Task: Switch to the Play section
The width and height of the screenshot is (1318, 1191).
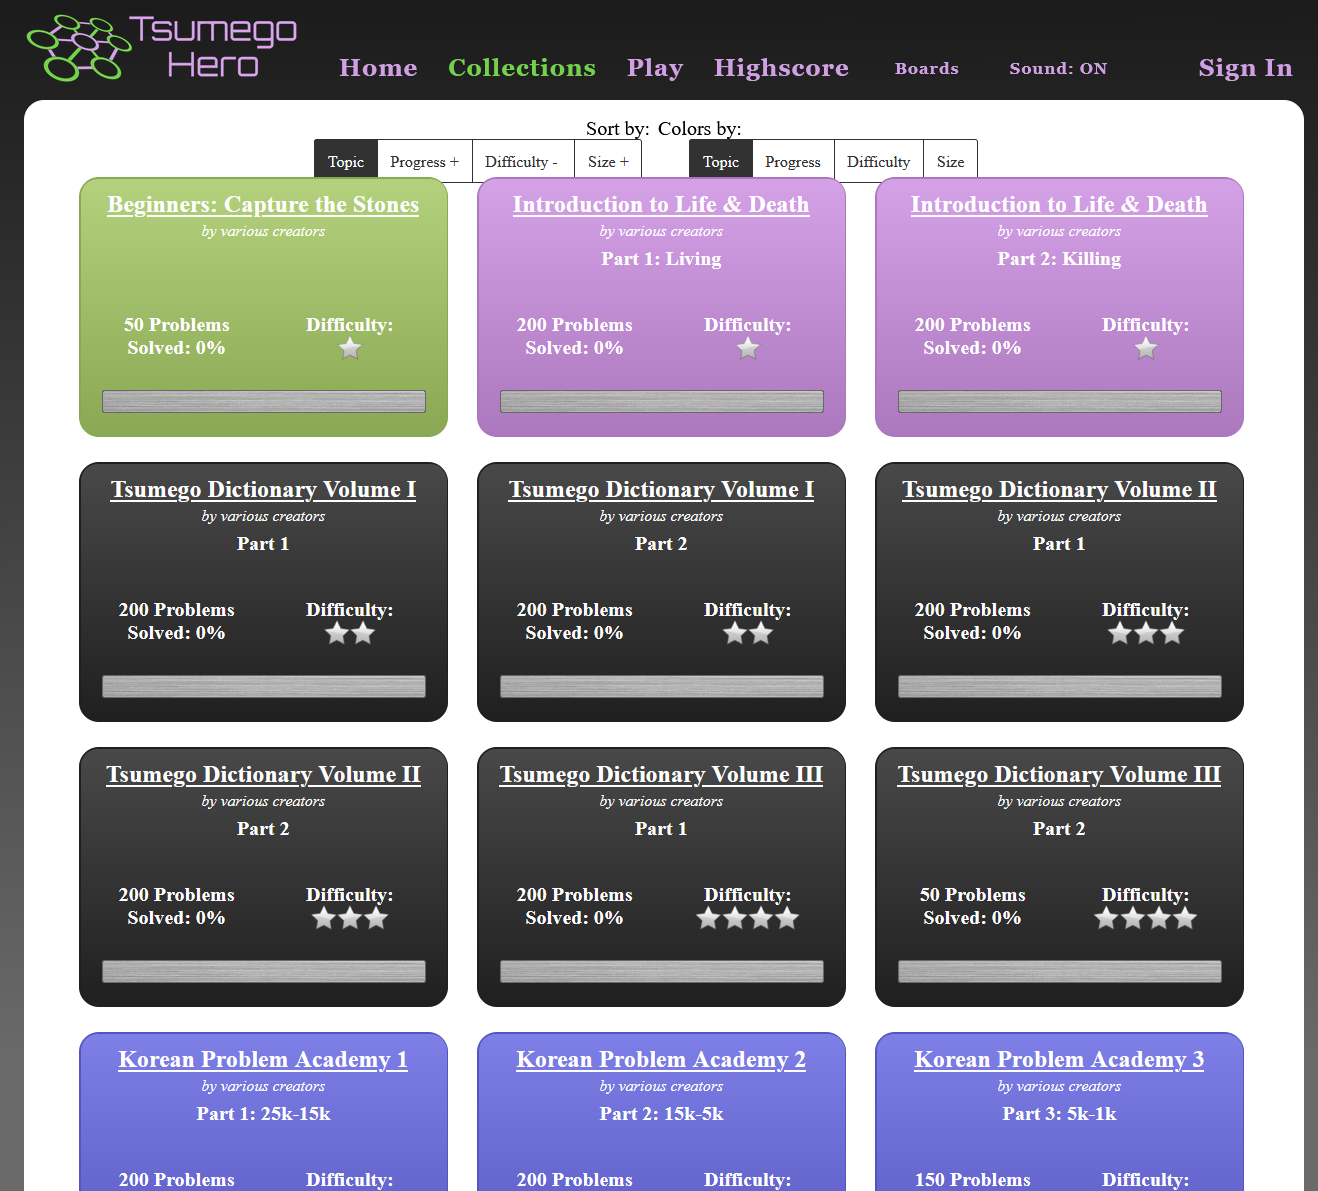Action: point(654,68)
